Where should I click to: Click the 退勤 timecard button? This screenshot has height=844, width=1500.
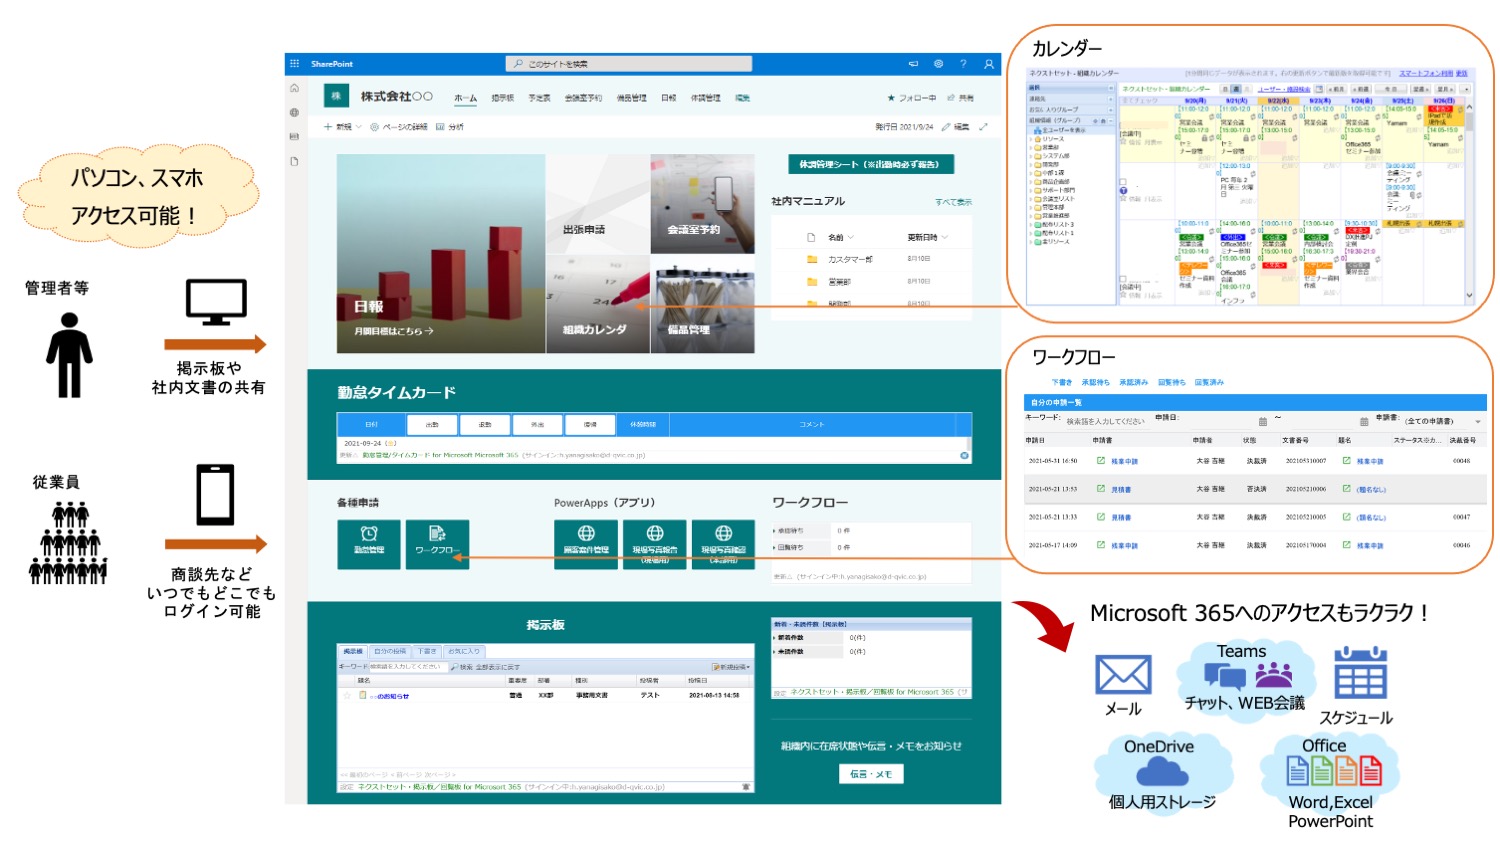tap(484, 425)
